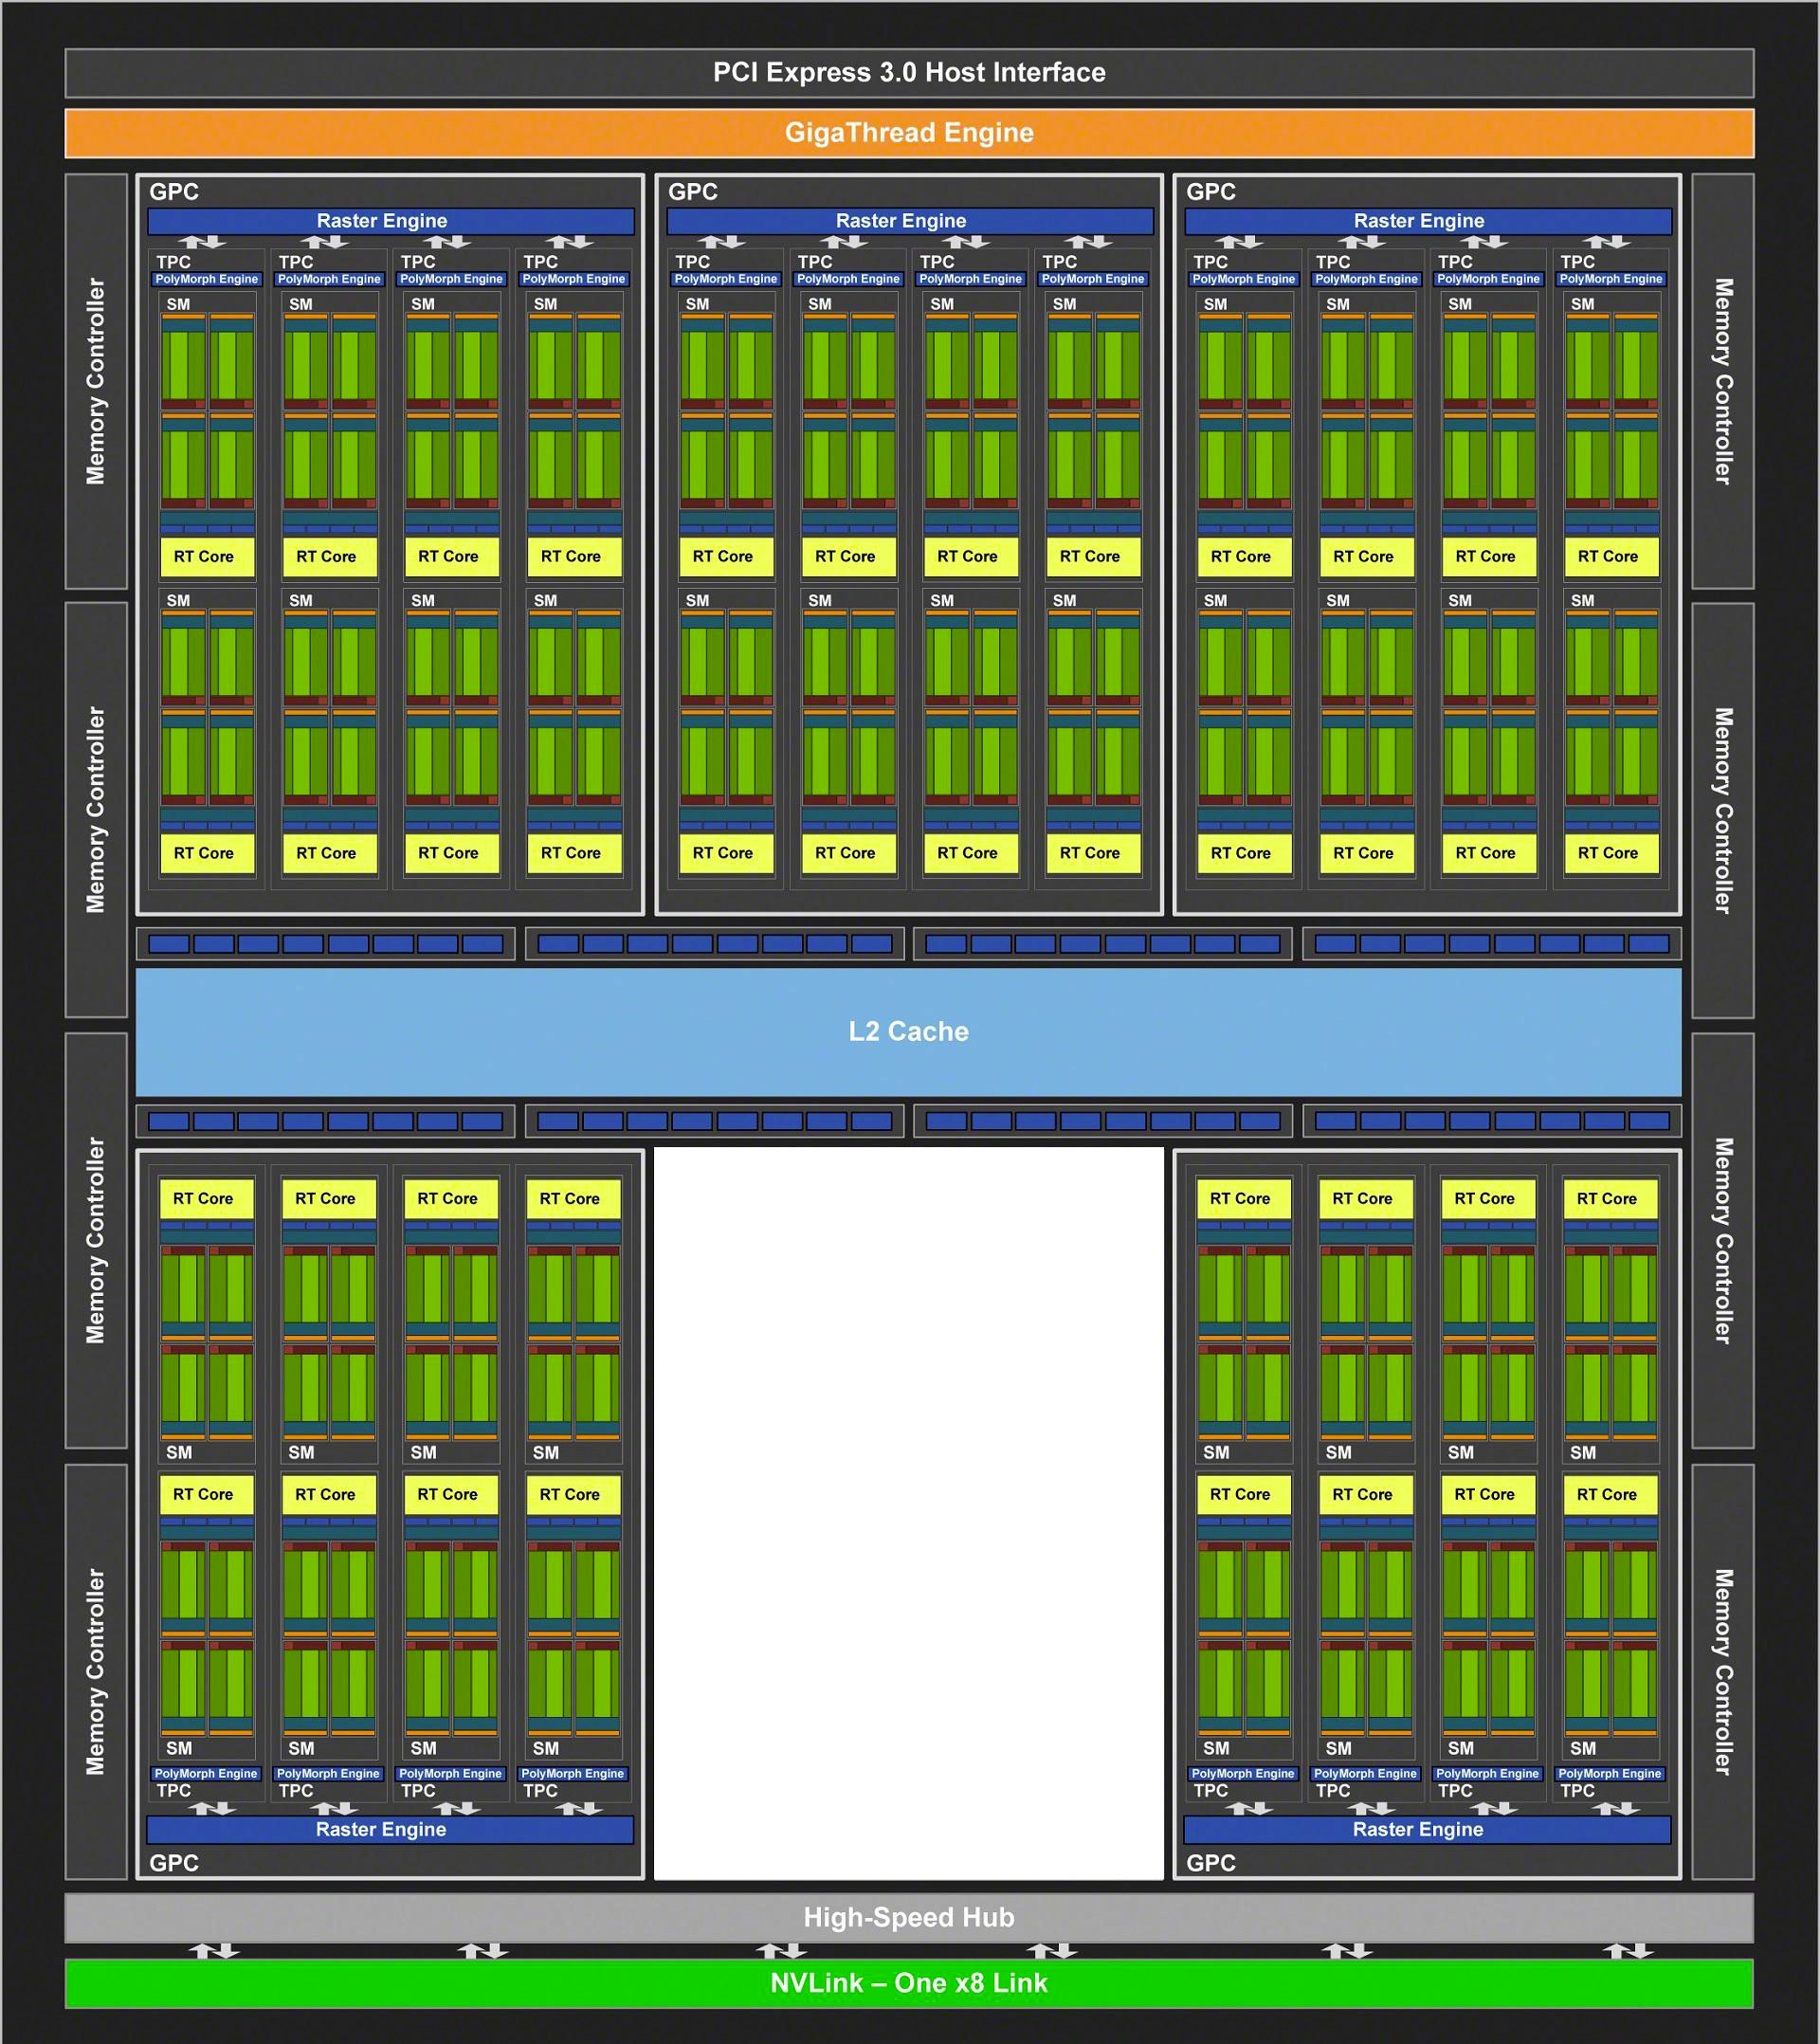Screen dimensions: 1820x2044
Task: Click the leftmost arrow pair below High-Speed Hub
Action: [x=213, y=1950]
